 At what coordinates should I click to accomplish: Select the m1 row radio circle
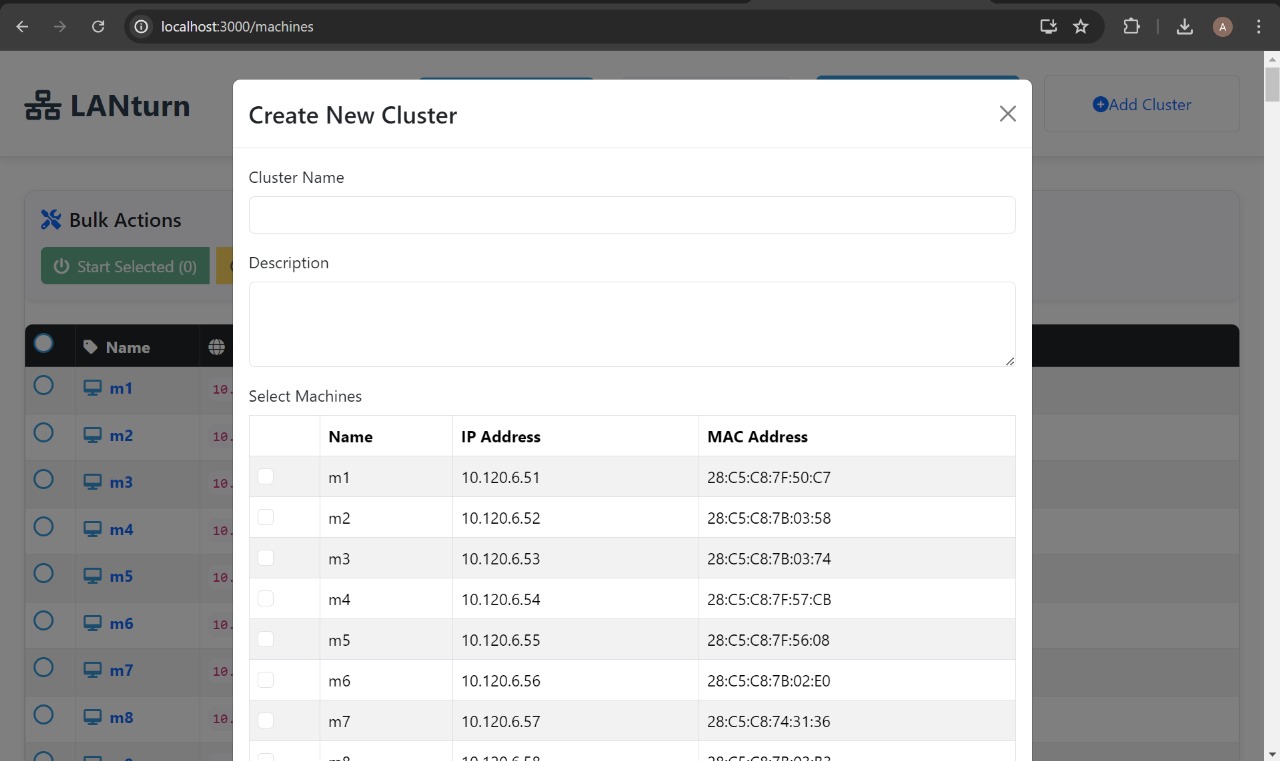click(x=43, y=385)
